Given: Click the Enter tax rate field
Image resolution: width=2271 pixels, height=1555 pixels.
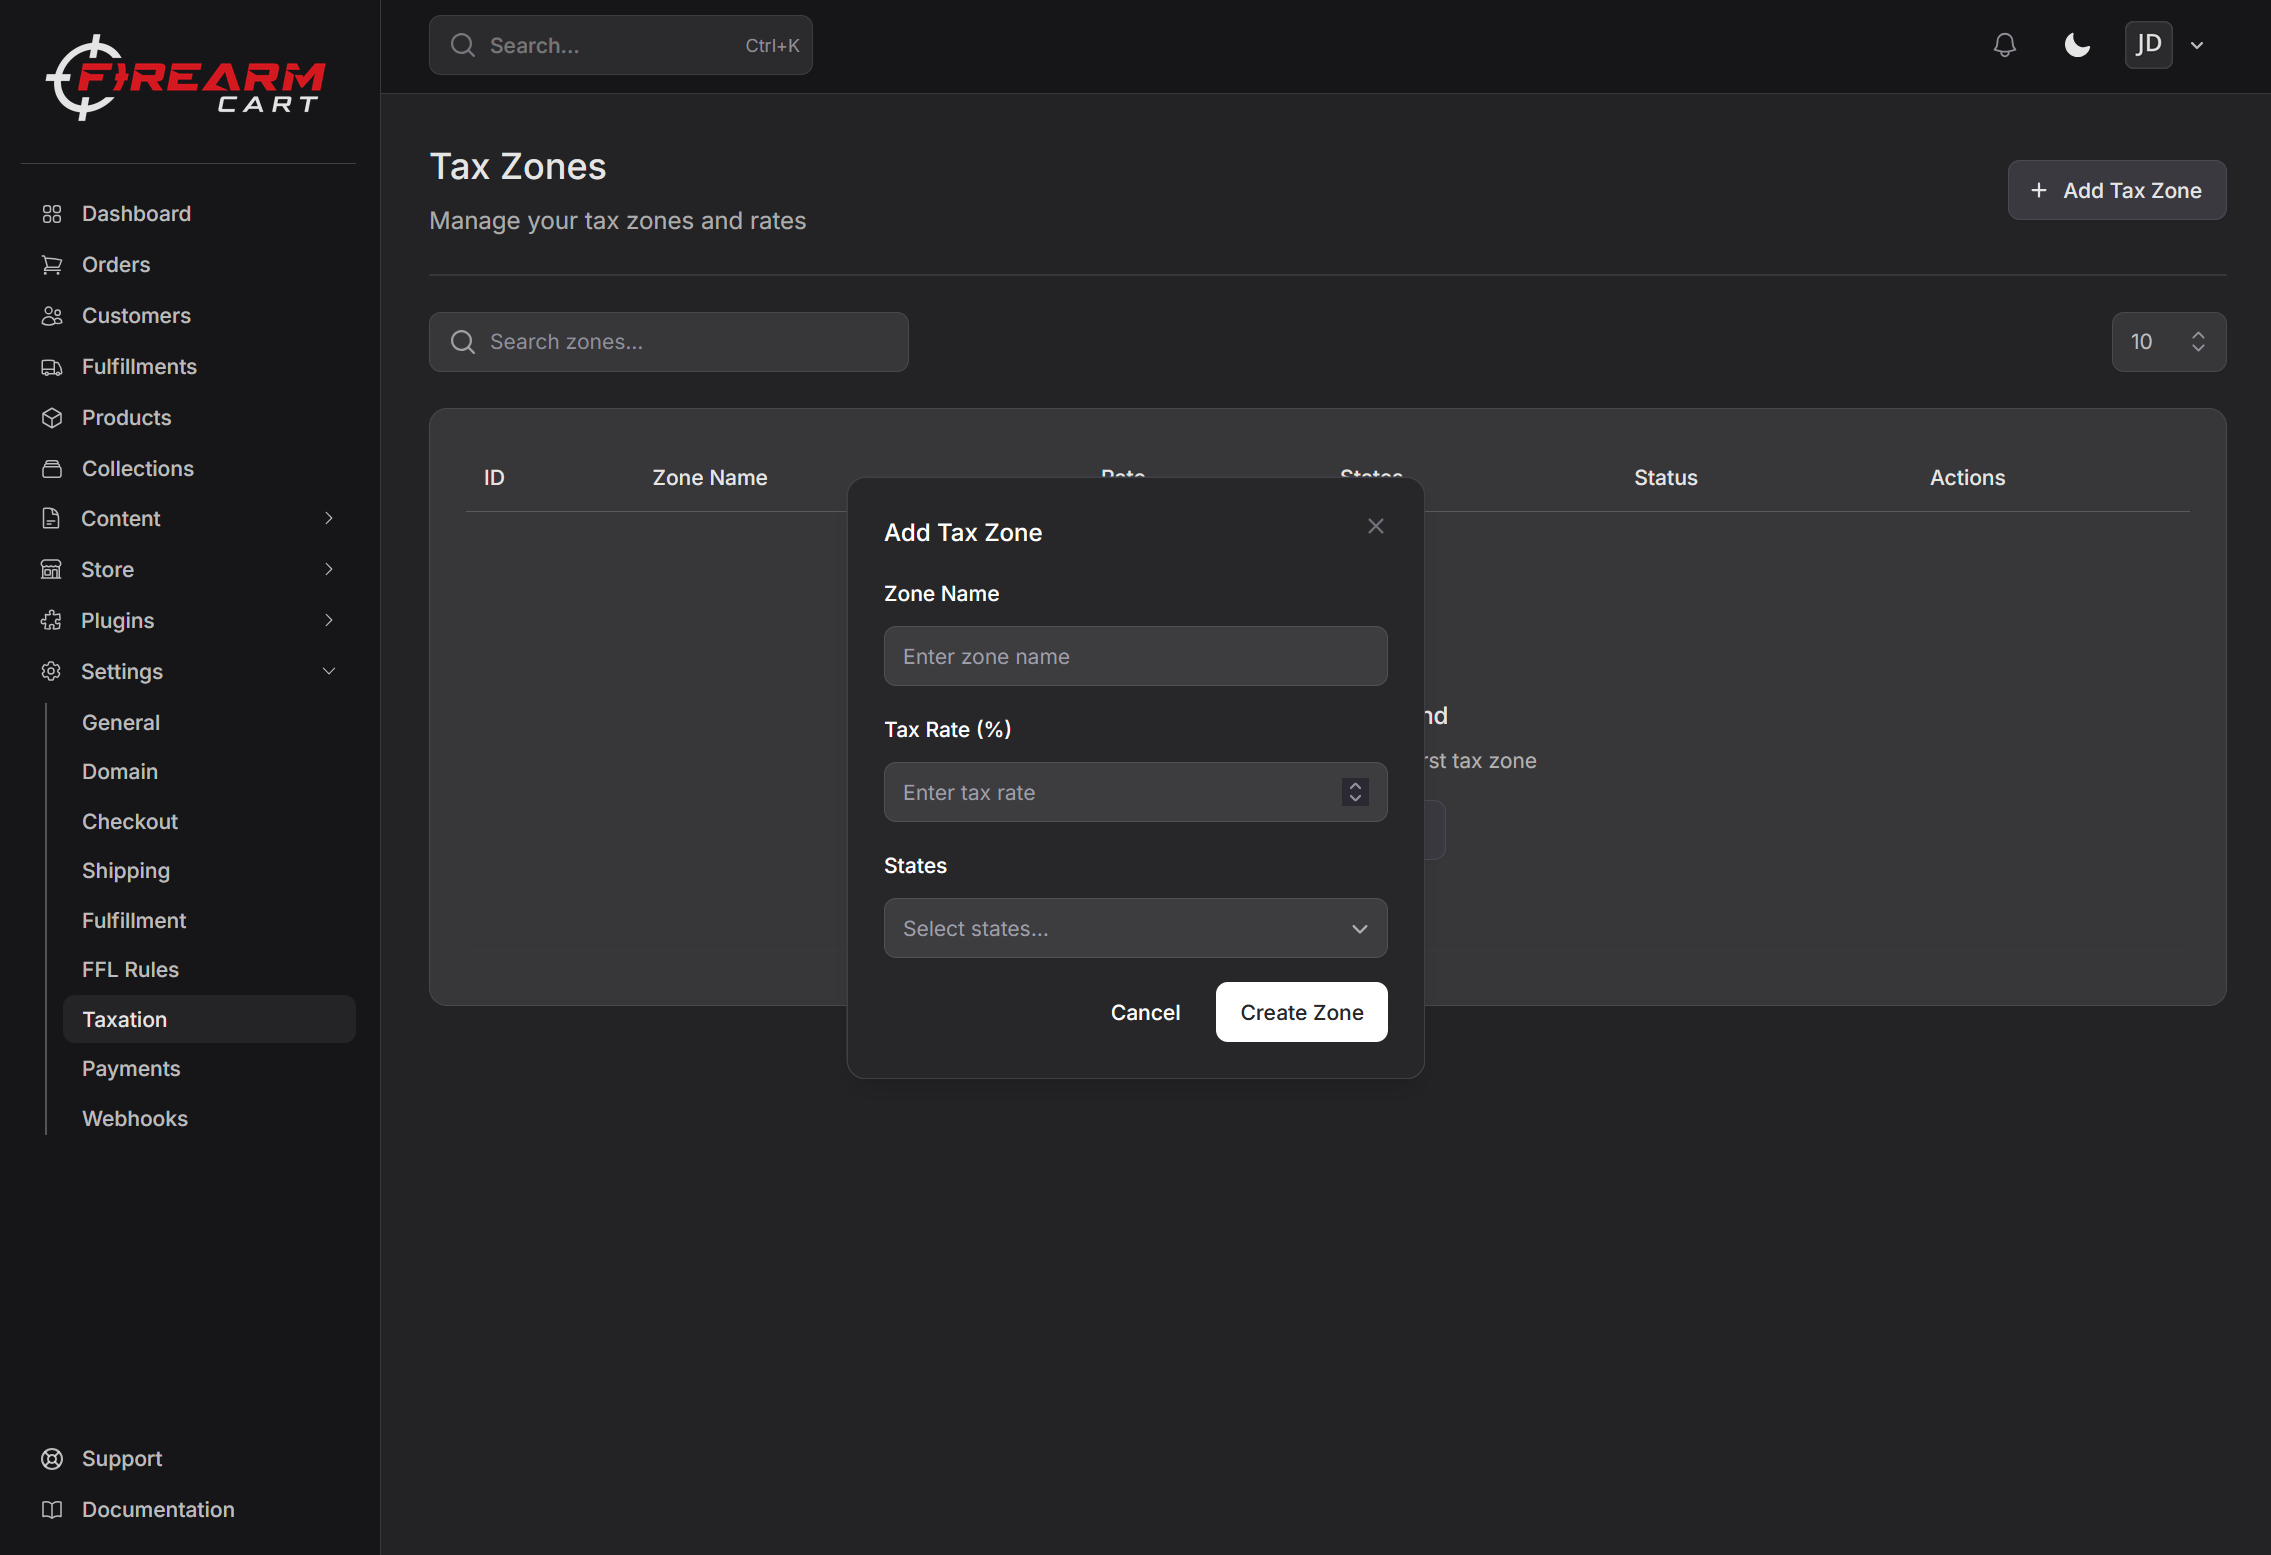Looking at the screenshot, I should [1135, 792].
